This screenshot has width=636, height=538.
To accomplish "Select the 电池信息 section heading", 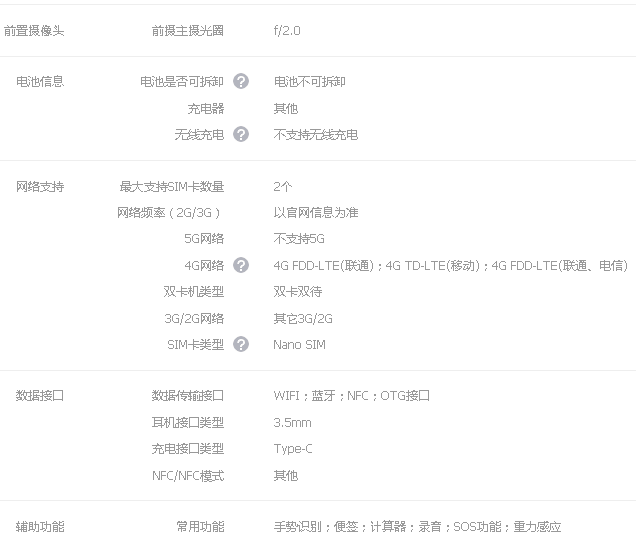I will (40, 81).
